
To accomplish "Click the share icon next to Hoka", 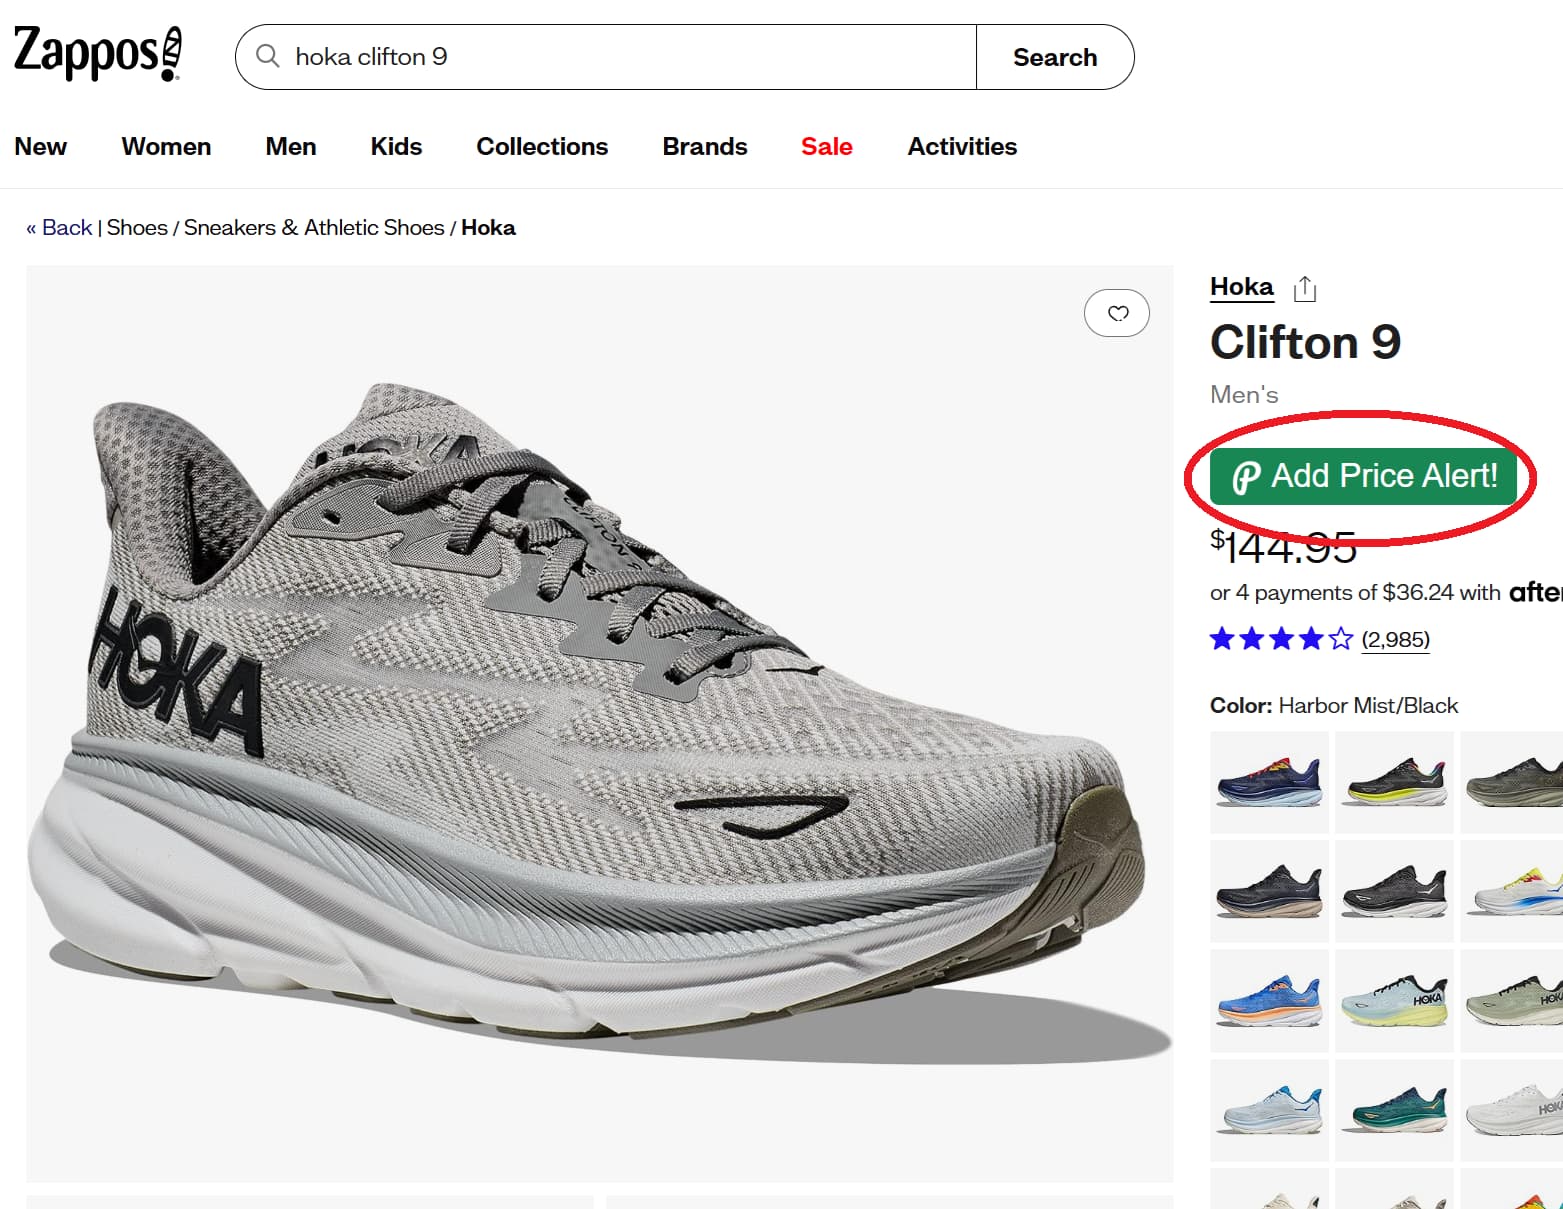I will (1305, 287).
